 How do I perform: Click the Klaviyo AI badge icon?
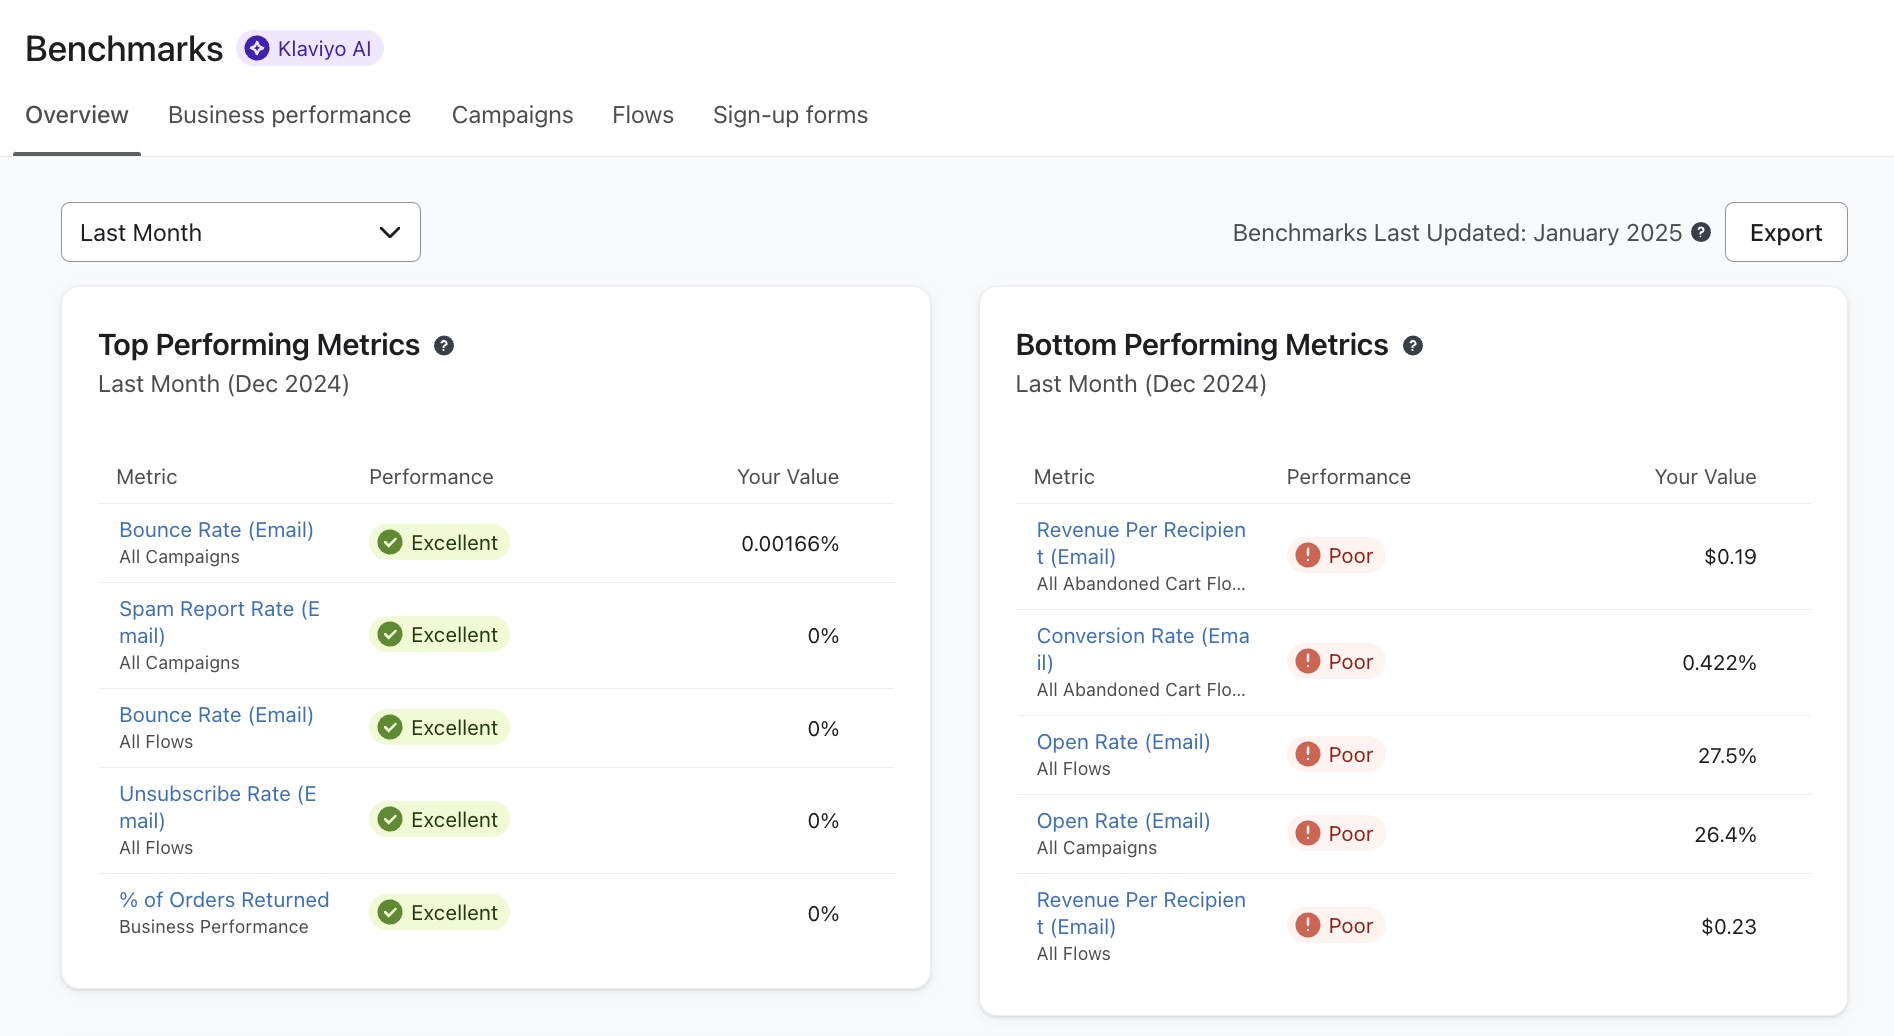(258, 48)
